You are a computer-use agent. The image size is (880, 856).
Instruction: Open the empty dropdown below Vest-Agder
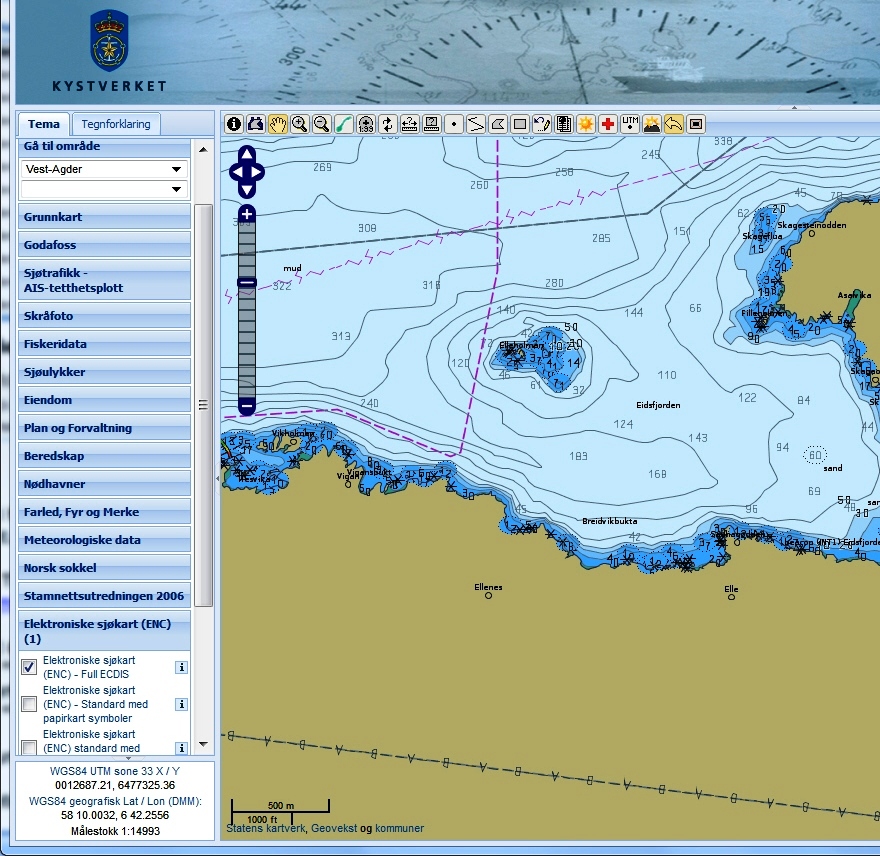tap(177, 189)
